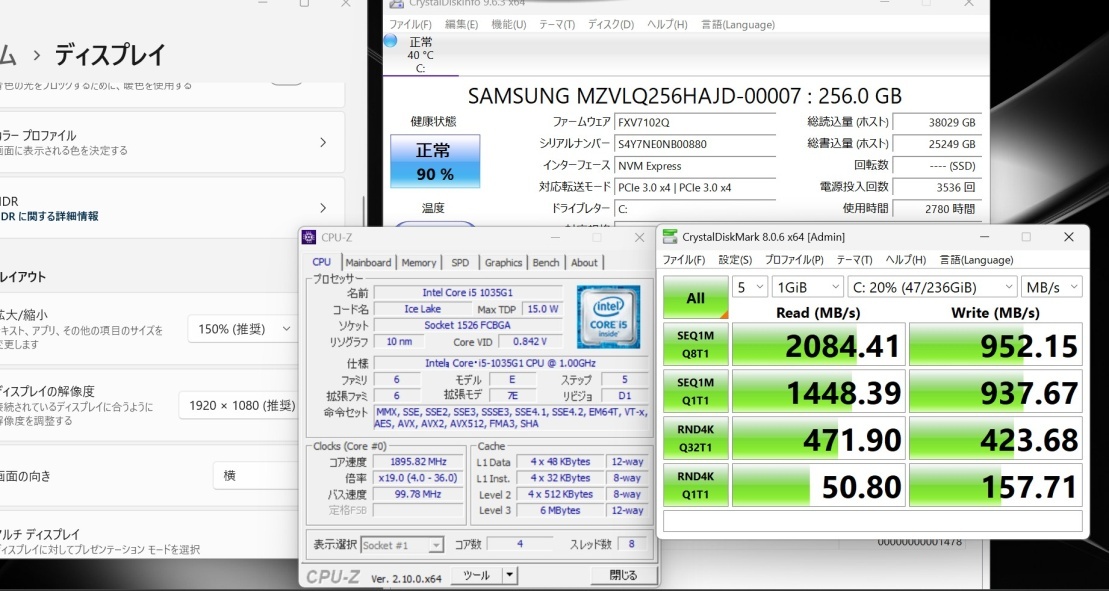Open the MB/s unit dropdown

point(1052,287)
